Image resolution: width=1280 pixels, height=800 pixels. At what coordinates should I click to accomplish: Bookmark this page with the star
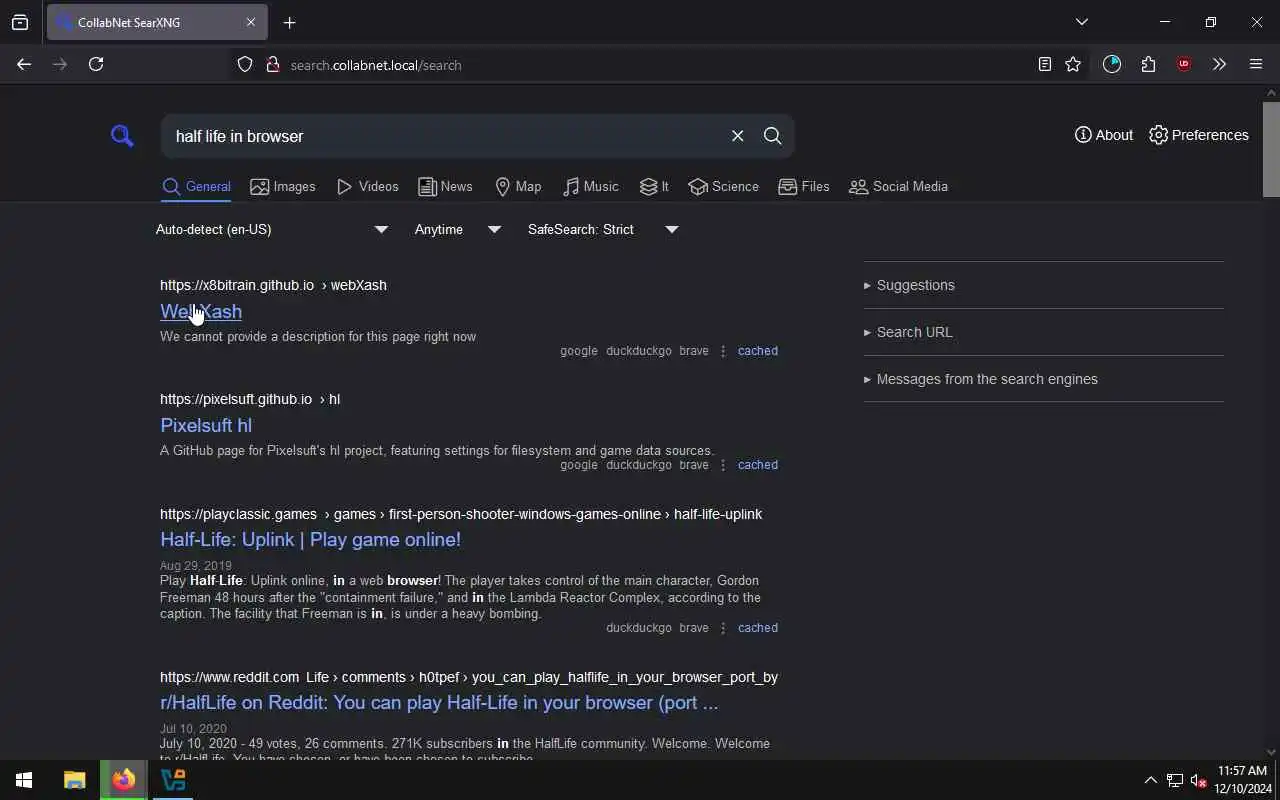[x=1073, y=64]
